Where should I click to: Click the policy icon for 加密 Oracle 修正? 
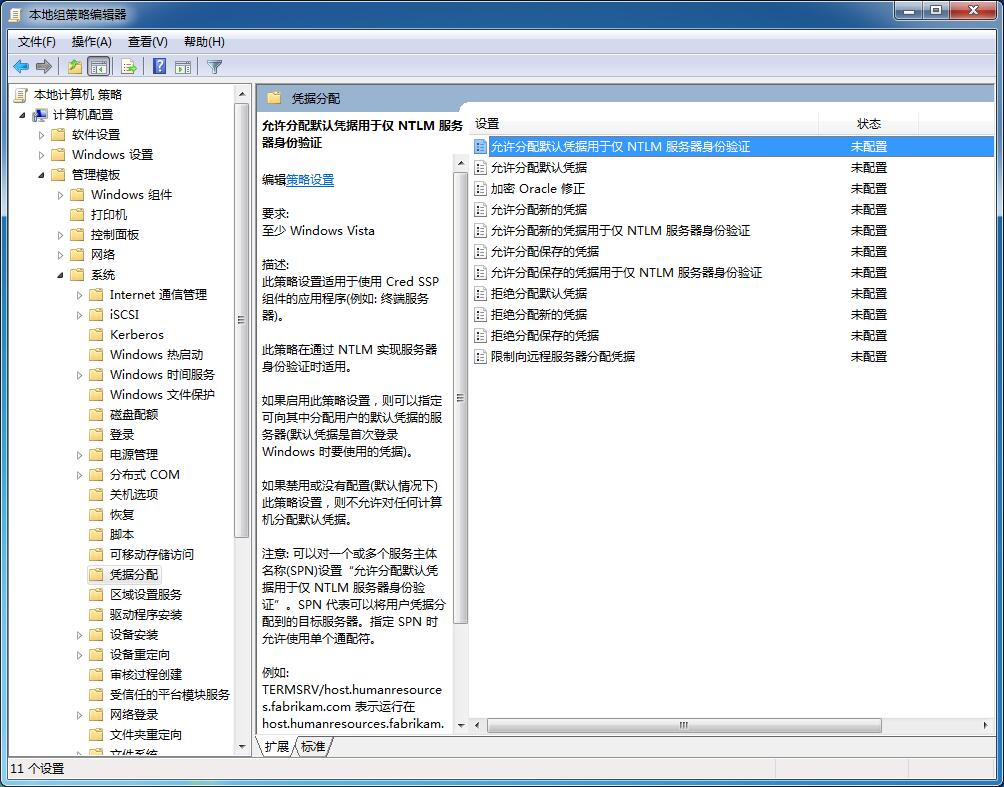(480, 189)
